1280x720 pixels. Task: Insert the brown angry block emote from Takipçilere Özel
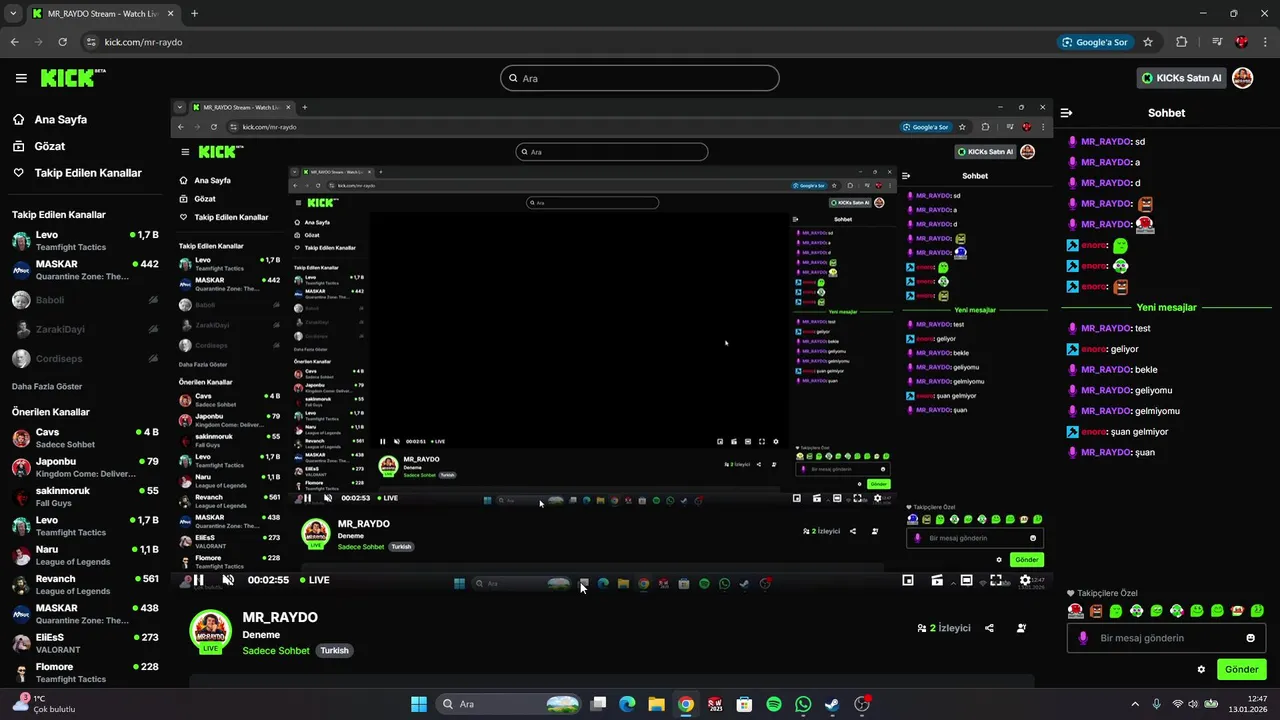pos(1096,610)
